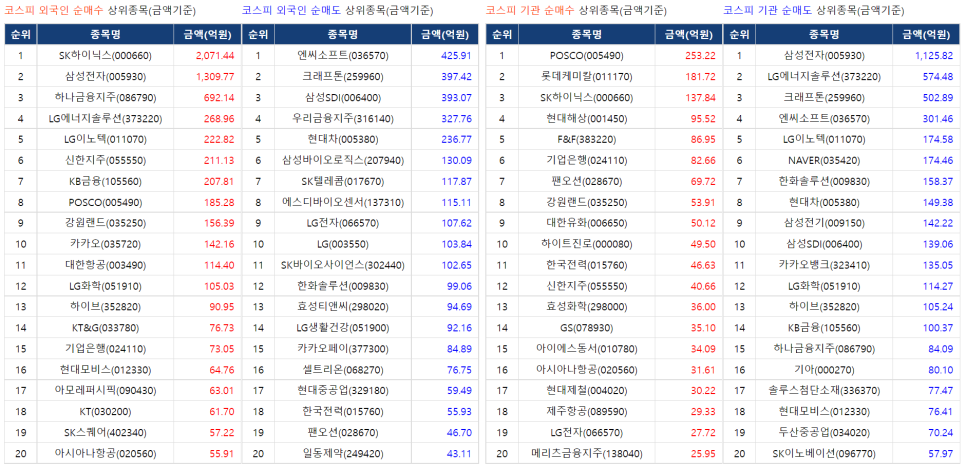Select 금액(억원) header in 외국인 순매도 table

[x=443, y=34]
